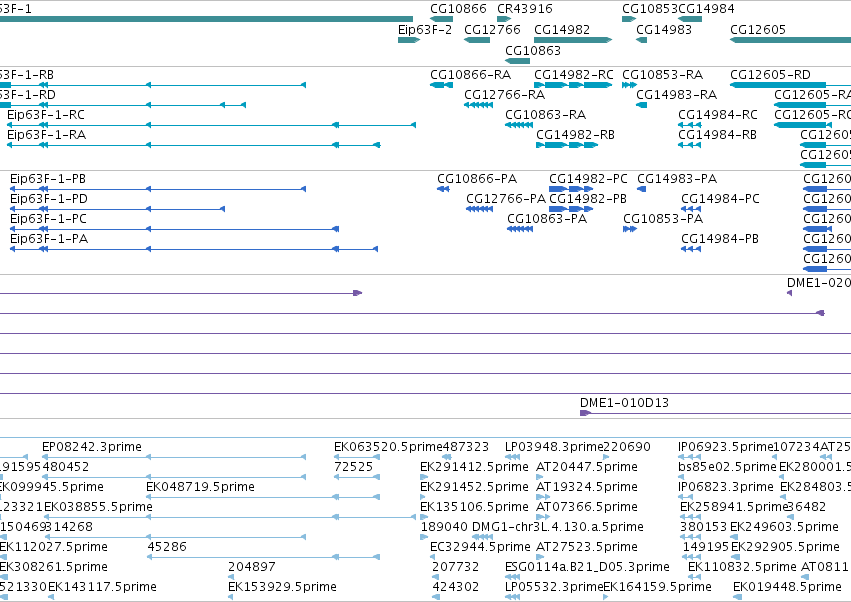Click protein CG12766-PA label

(506, 199)
